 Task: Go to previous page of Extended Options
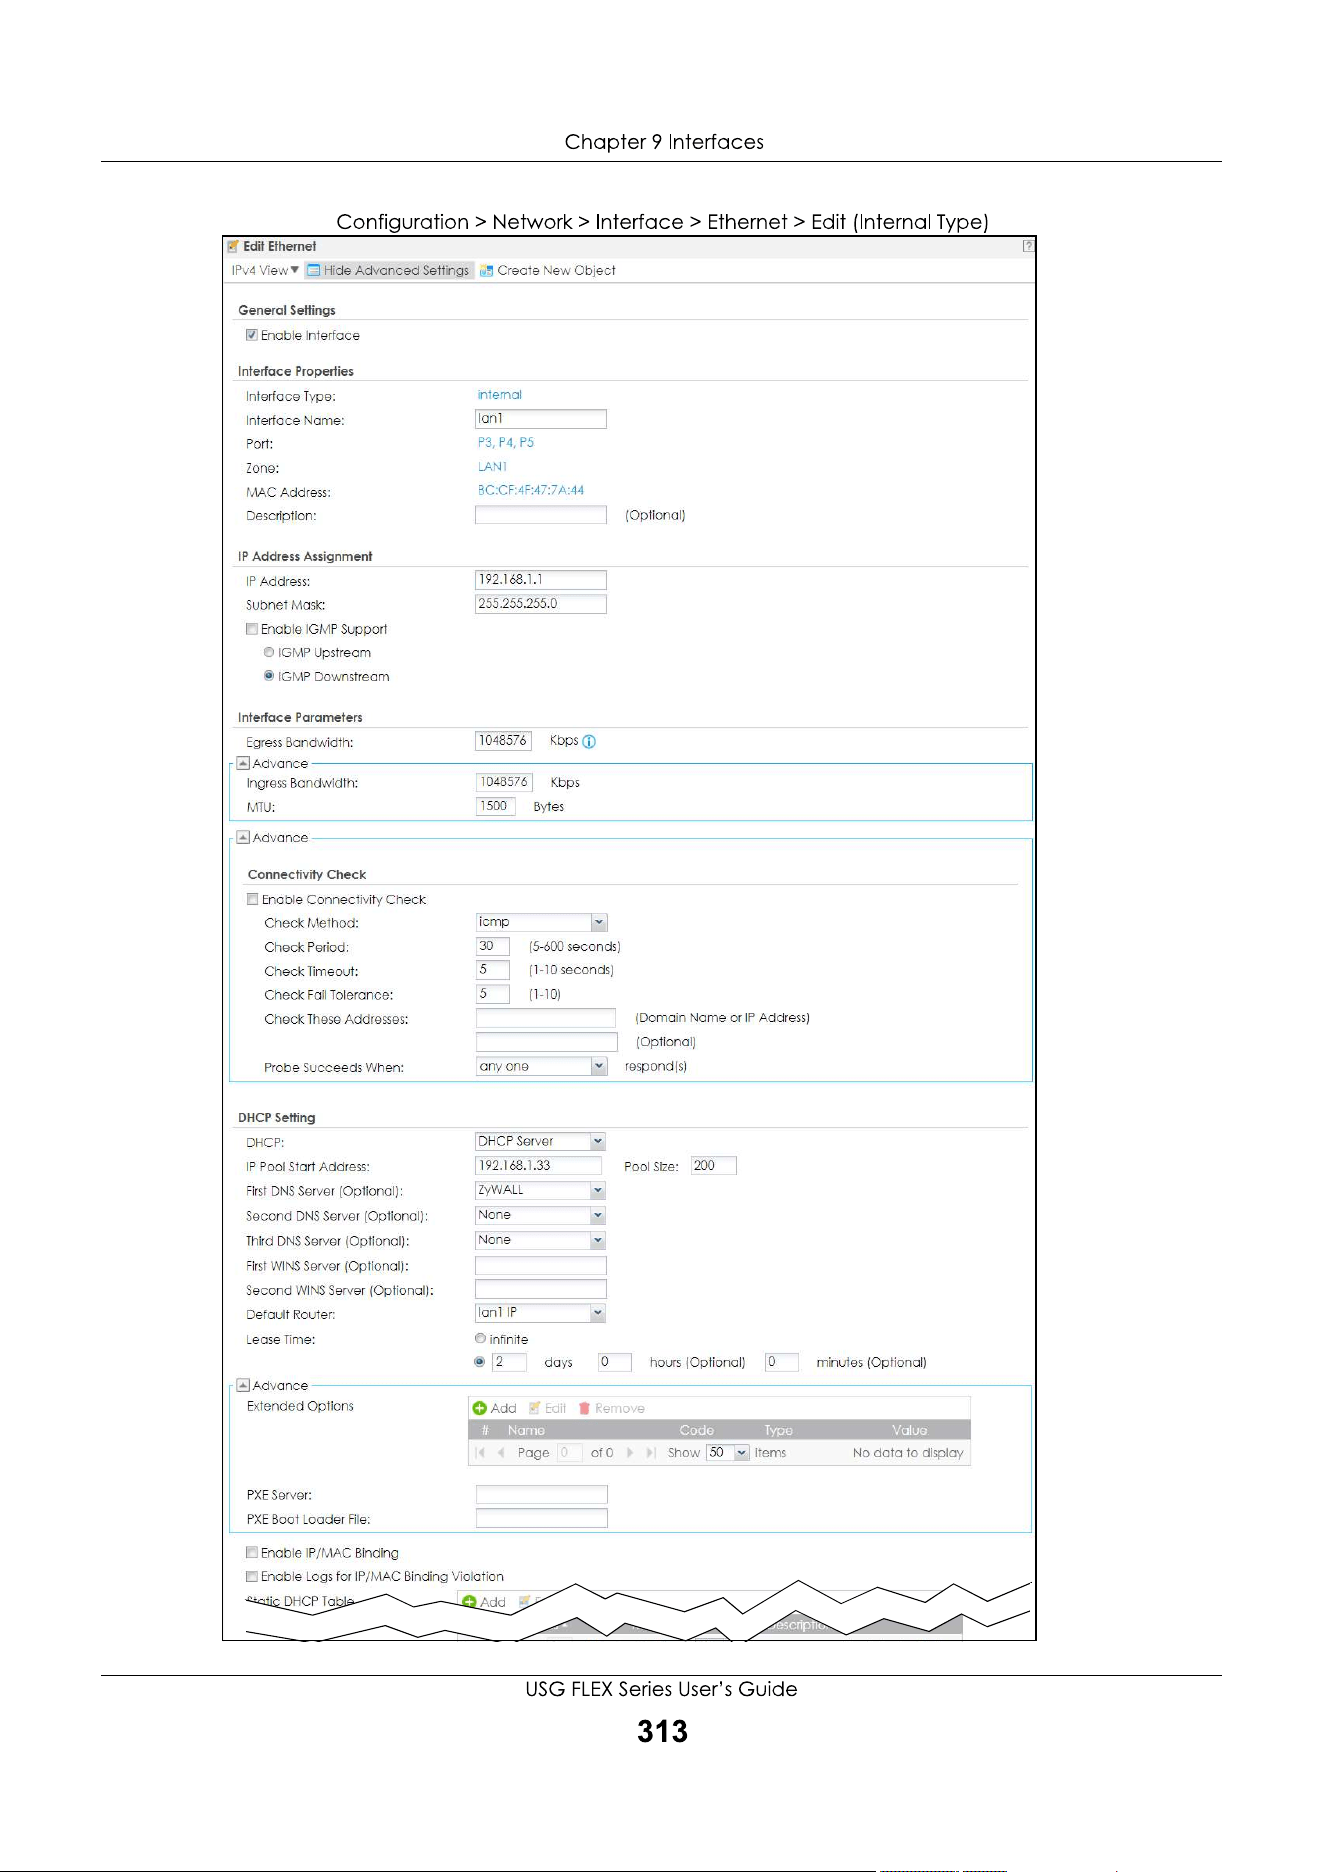501,1453
